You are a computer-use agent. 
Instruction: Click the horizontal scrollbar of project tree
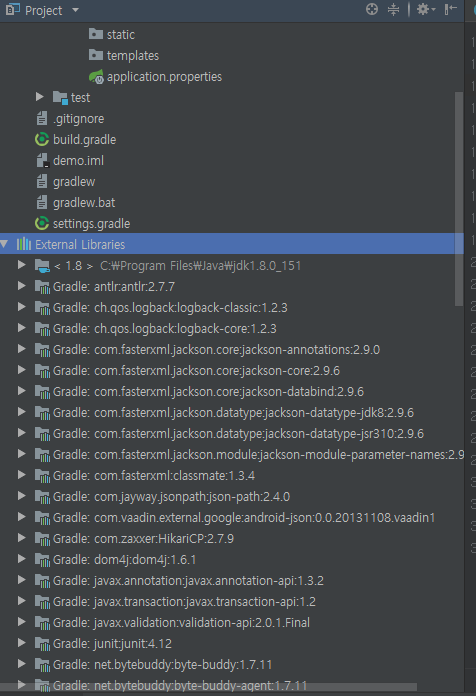coord(209,687)
